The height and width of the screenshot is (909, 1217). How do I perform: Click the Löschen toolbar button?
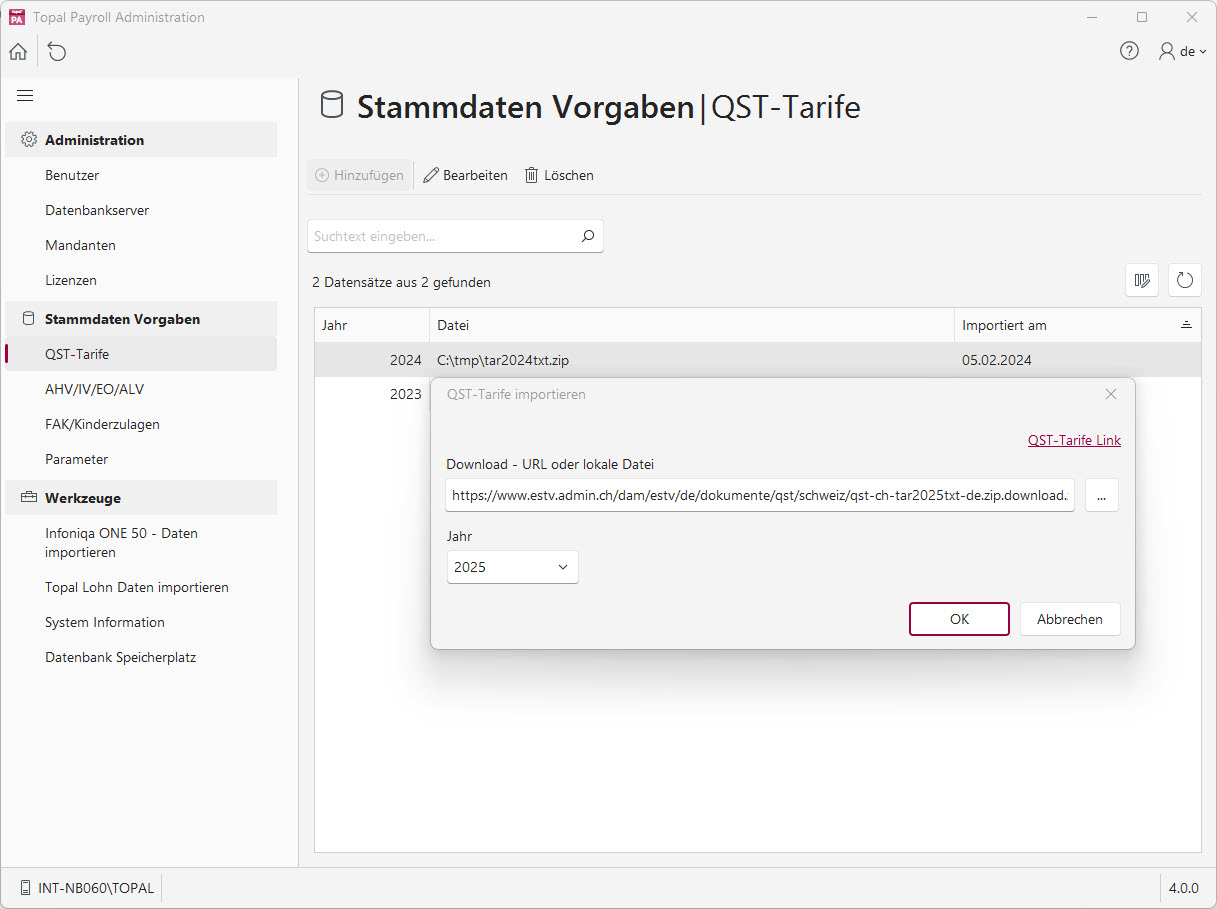tap(559, 175)
